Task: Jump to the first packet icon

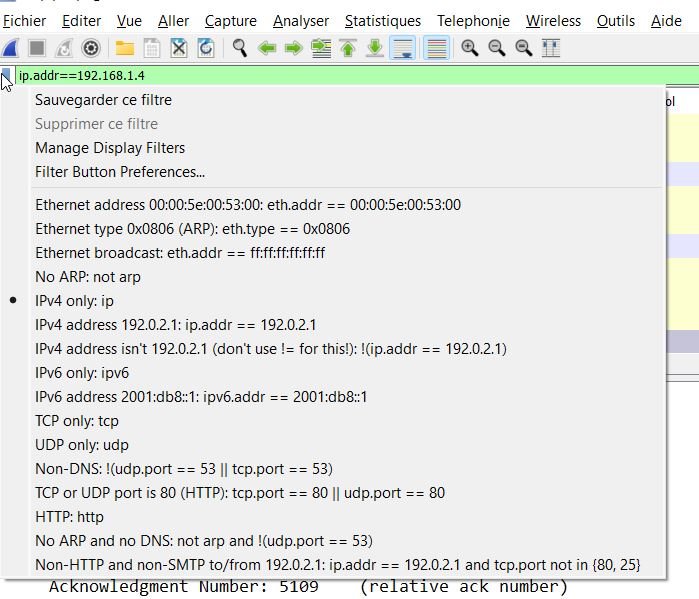Action: pos(348,48)
